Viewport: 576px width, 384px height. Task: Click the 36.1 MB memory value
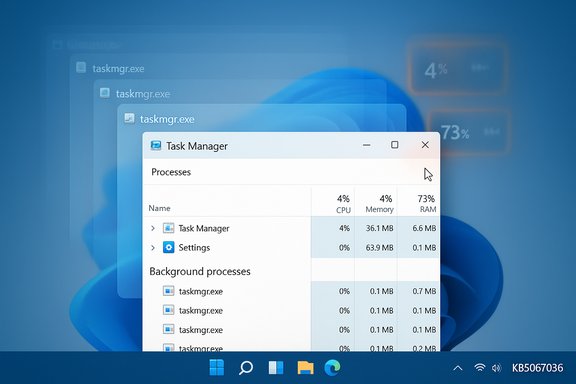click(379, 228)
